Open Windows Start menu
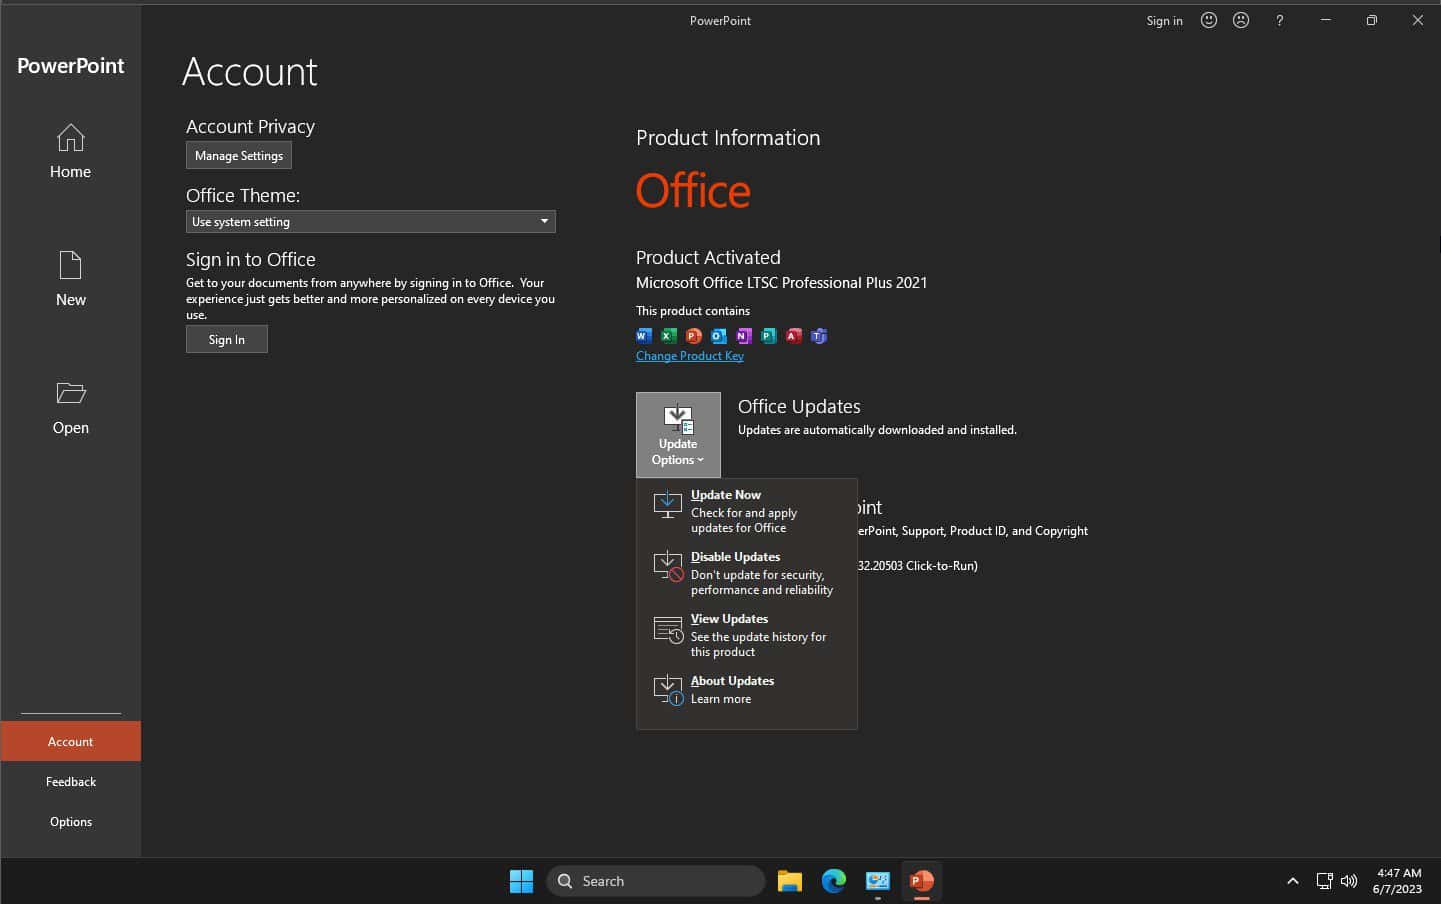The width and height of the screenshot is (1441, 904). click(521, 881)
